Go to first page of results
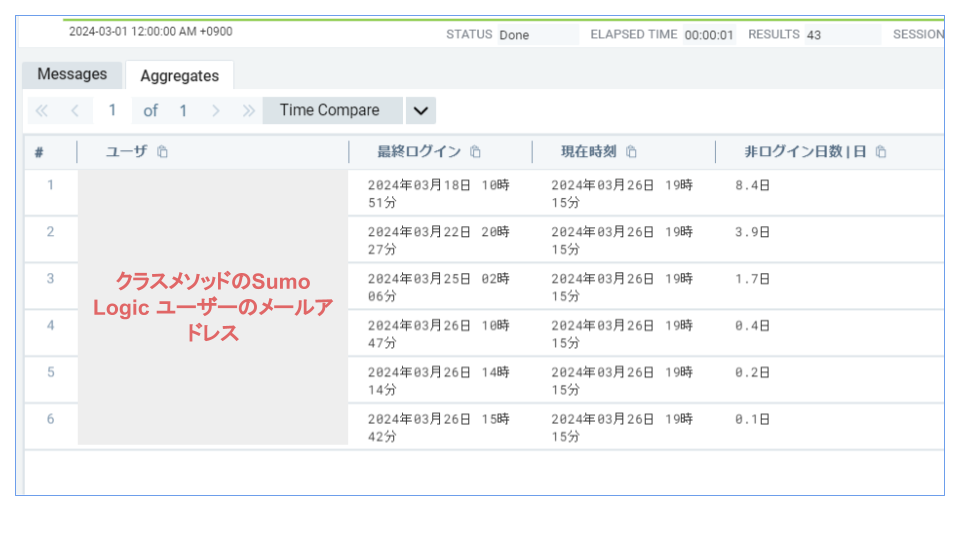Image resolution: width=960 pixels, height=540 pixels. click(42, 111)
